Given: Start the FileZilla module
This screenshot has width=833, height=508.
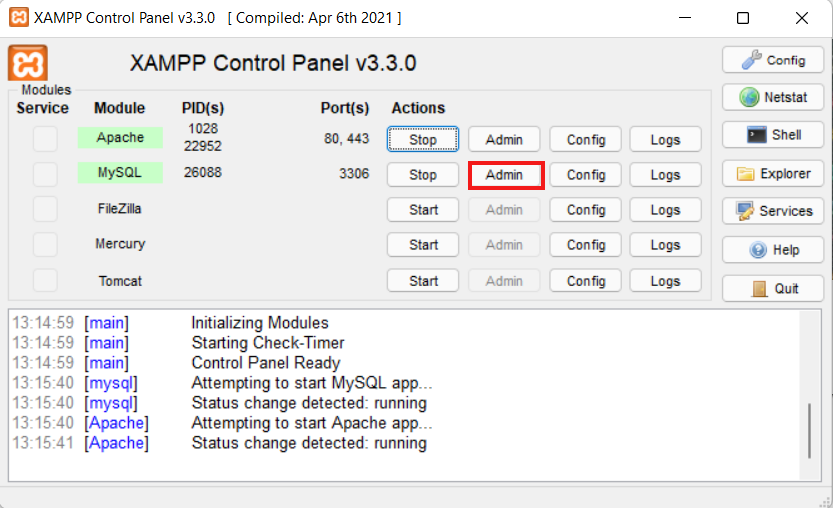Looking at the screenshot, I should pos(423,210).
